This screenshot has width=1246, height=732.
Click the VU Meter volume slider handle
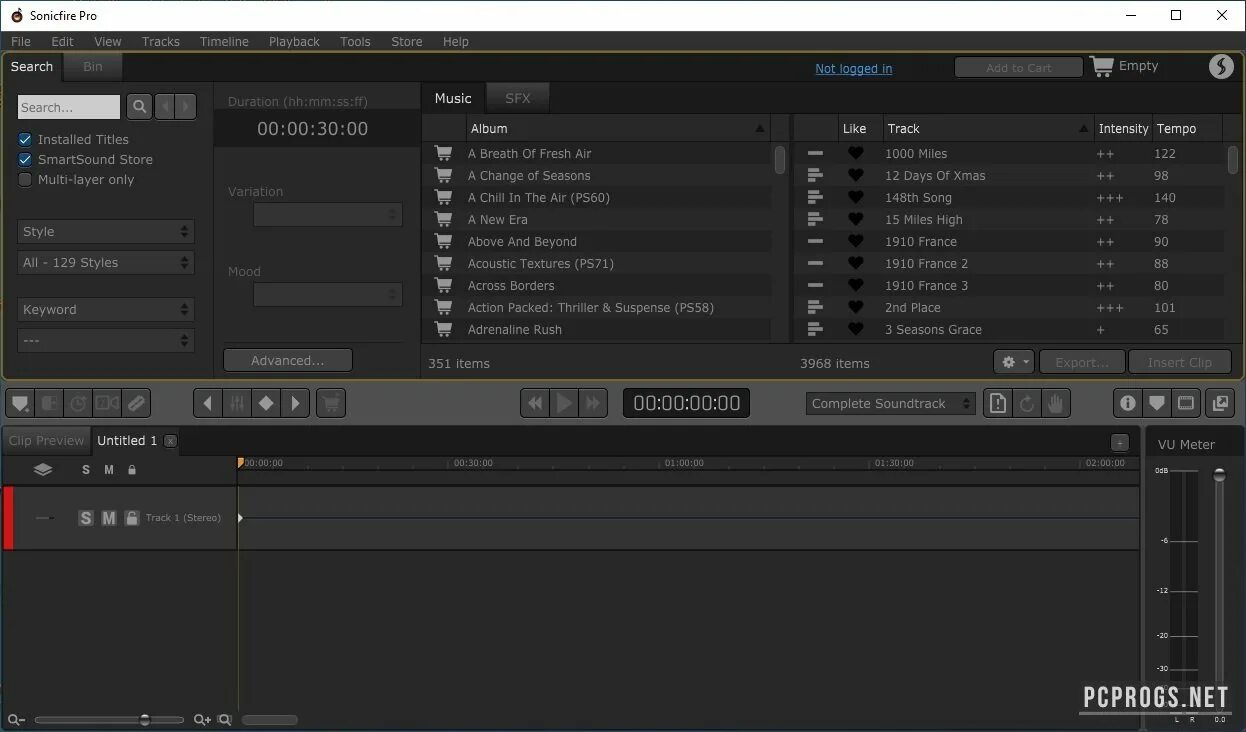(1219, 475)
